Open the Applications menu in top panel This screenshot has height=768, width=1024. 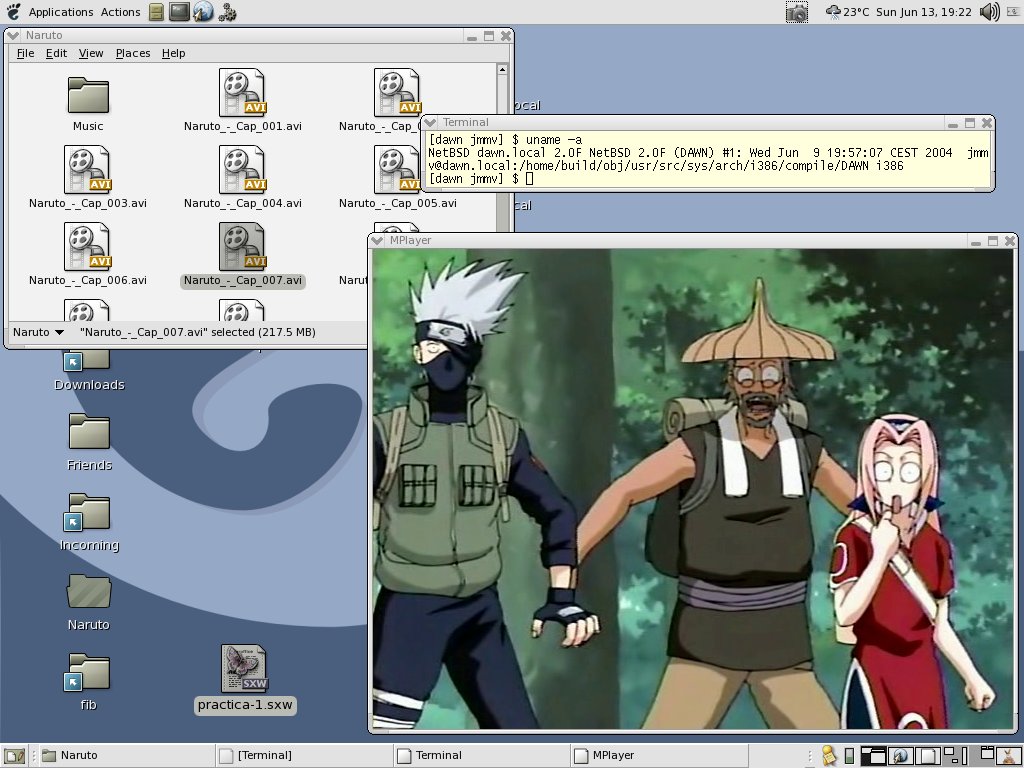click(x=61, y=12)
